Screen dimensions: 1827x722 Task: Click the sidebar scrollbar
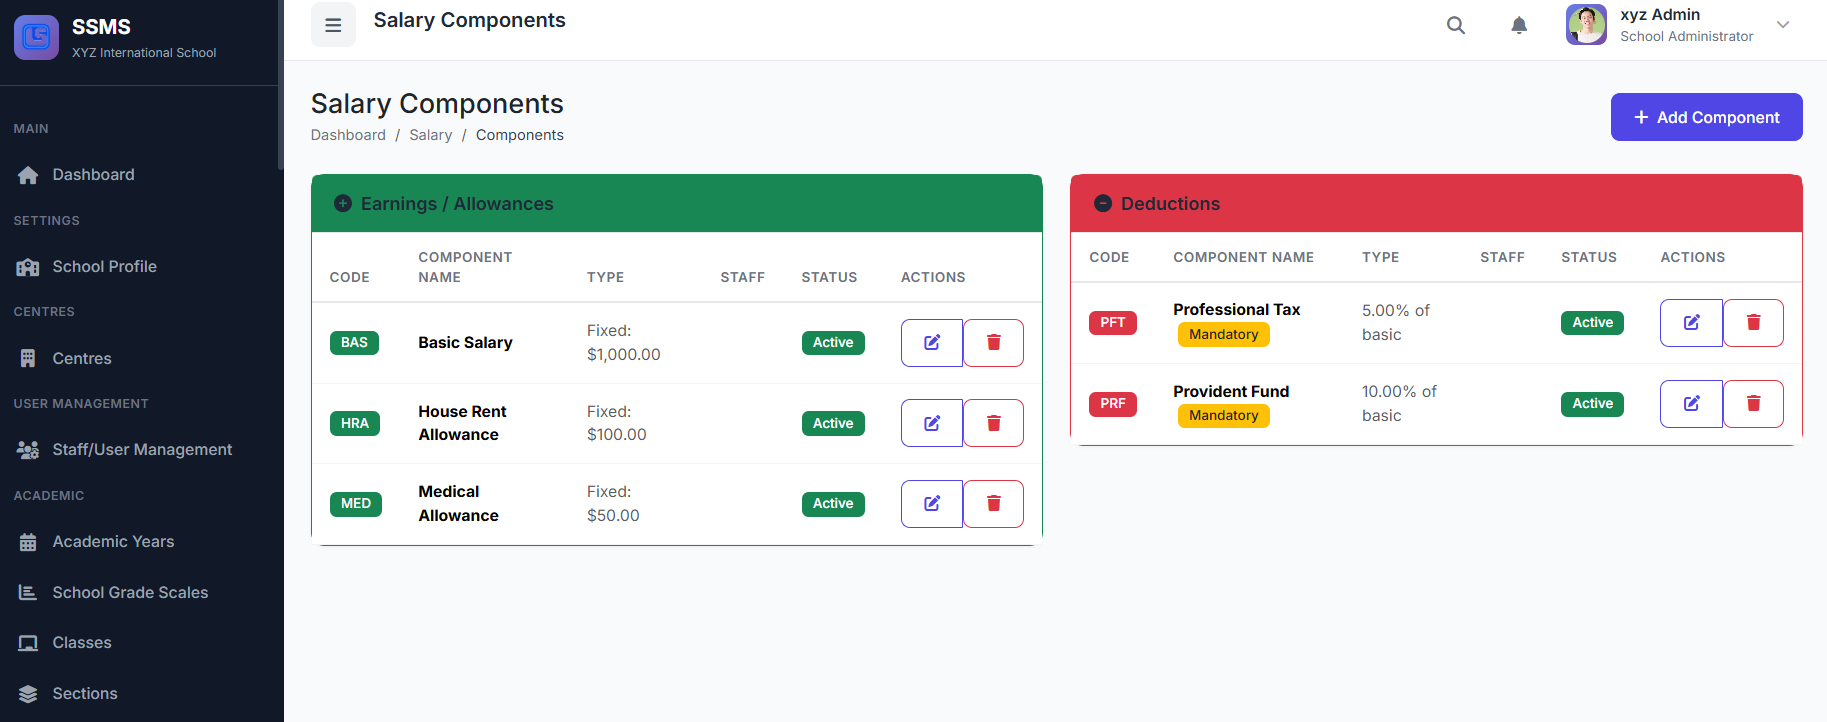coord(280,85)
